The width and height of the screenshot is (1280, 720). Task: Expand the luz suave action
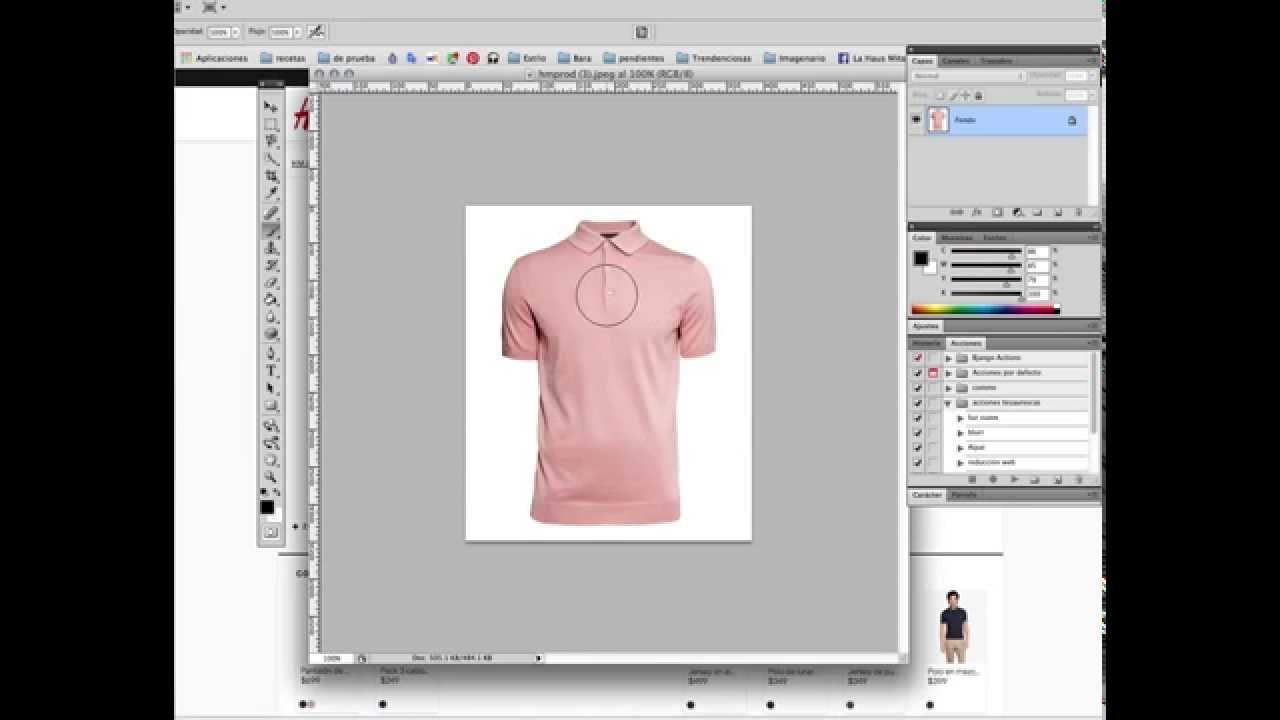[961, 417]
